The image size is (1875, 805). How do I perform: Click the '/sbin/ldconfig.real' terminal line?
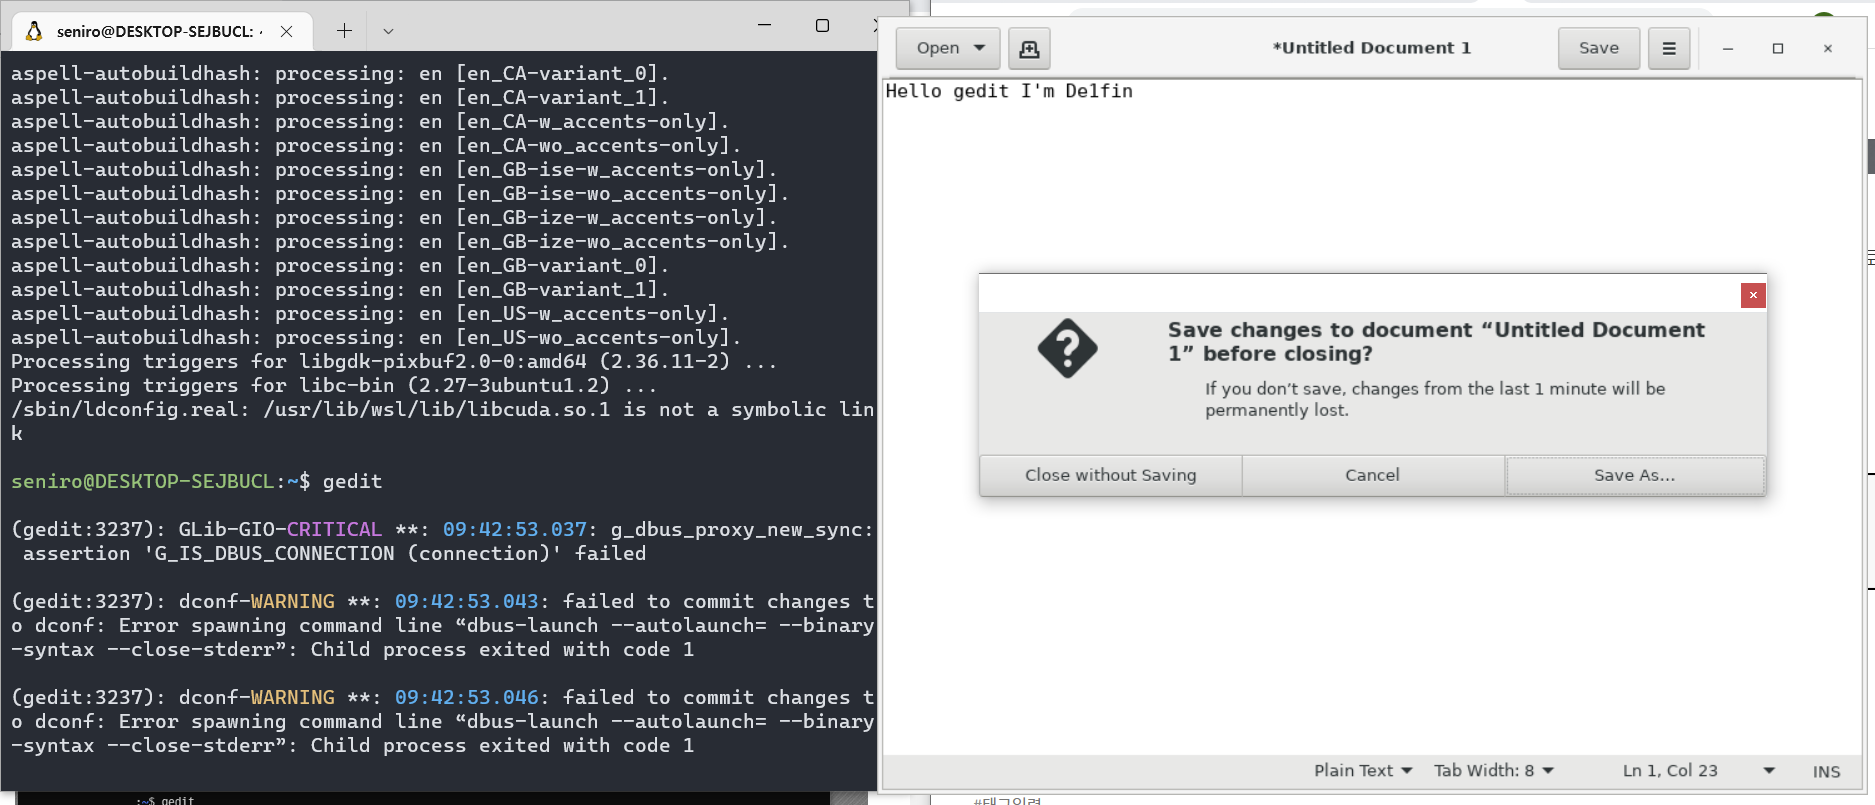tap(443, 421)
